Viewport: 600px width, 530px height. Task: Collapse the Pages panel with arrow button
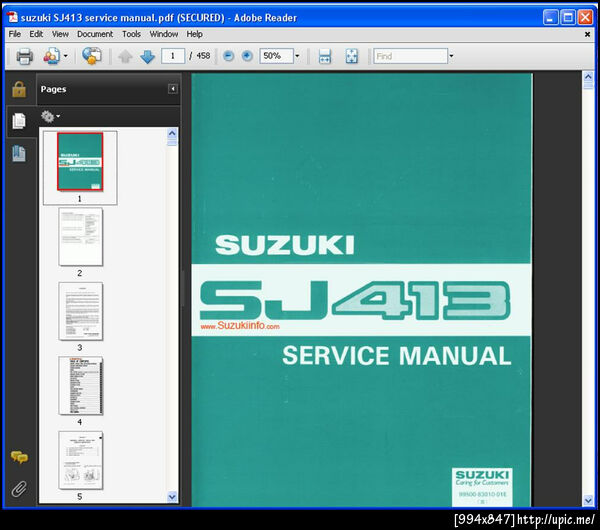point(173,89)
